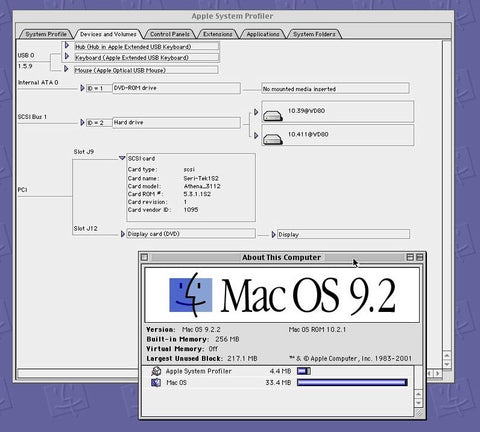Image resolution: width=480 pixels, height=432 pixels.
Task: Click the resize grip of About This Computer
Action: point(419,413)
